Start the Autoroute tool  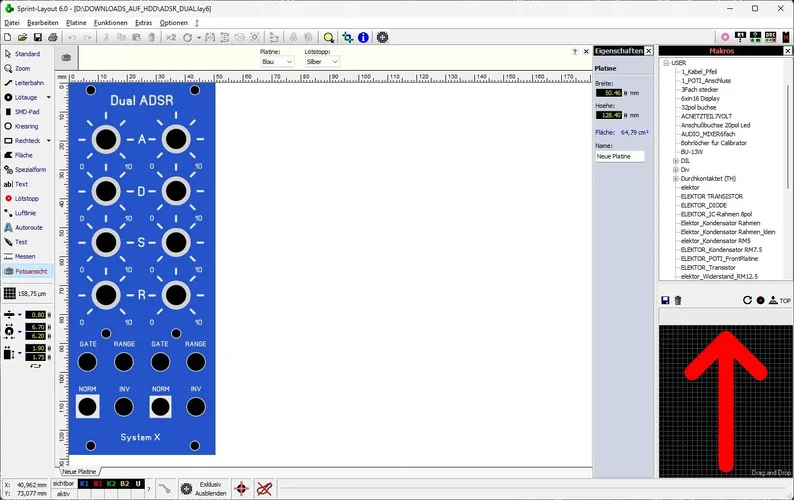click(x=24, y=227)
